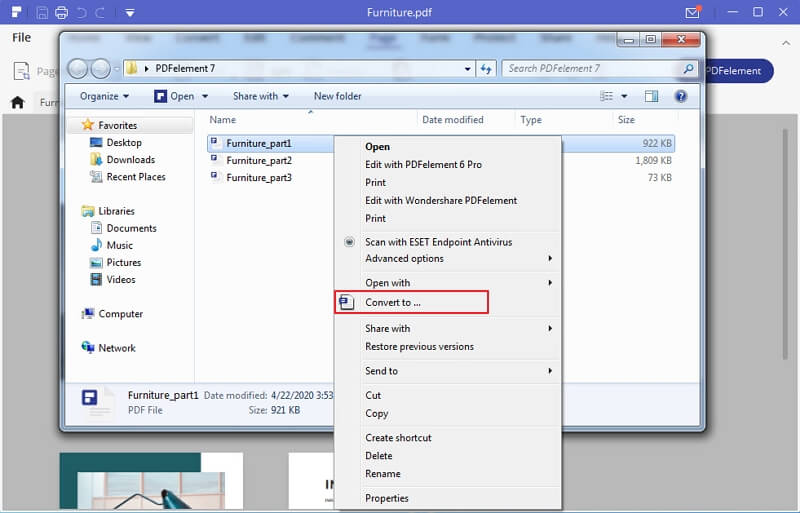Choose Edit with Wondershare PDFelement
This screenshot has width=800, height=513.
pos(441,201)
